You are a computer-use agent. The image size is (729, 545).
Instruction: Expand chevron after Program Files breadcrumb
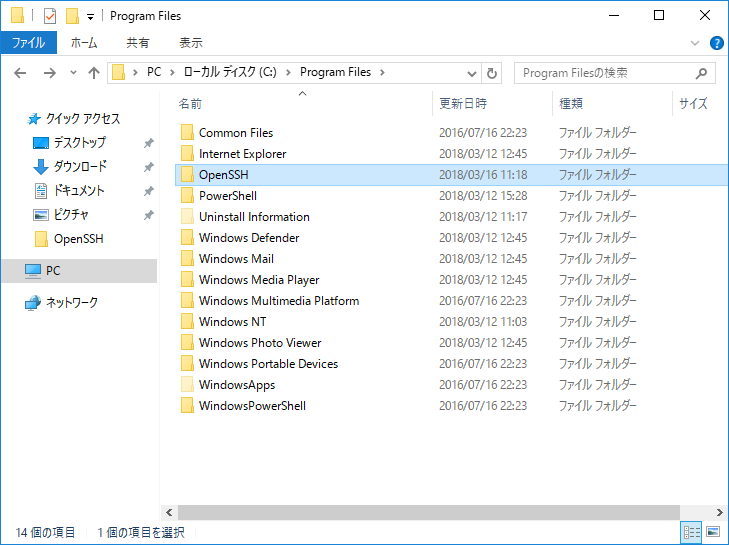click(x=382, y=73)
